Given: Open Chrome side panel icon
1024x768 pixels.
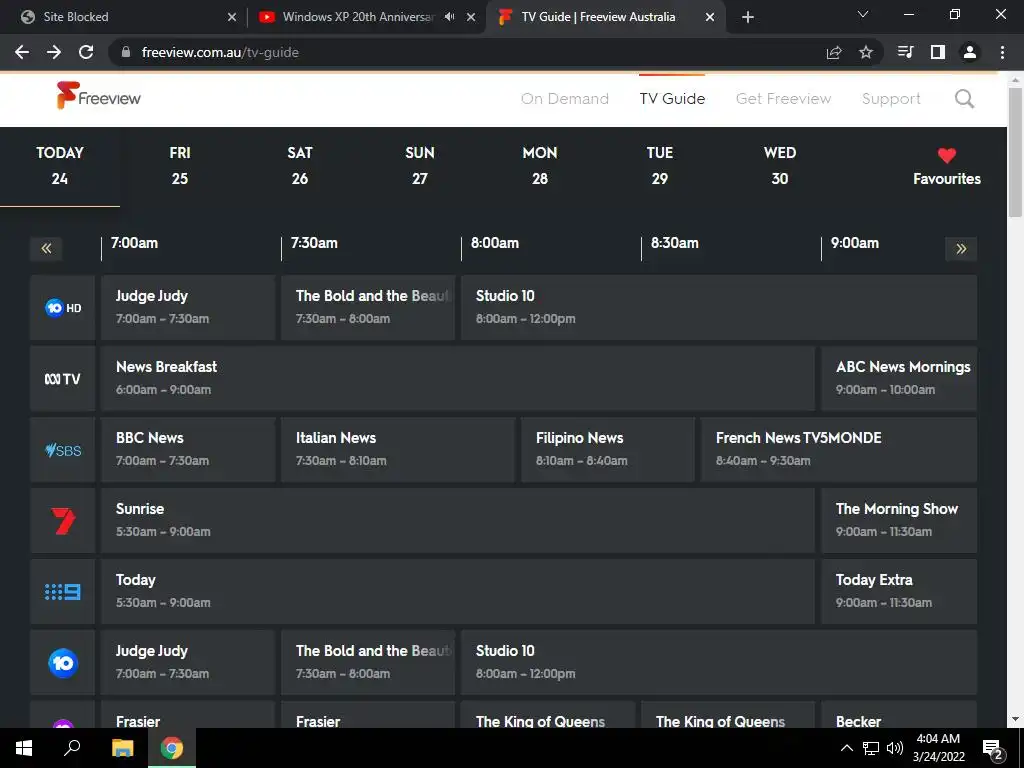Looking at the screenshot, I should click(937, 52).
